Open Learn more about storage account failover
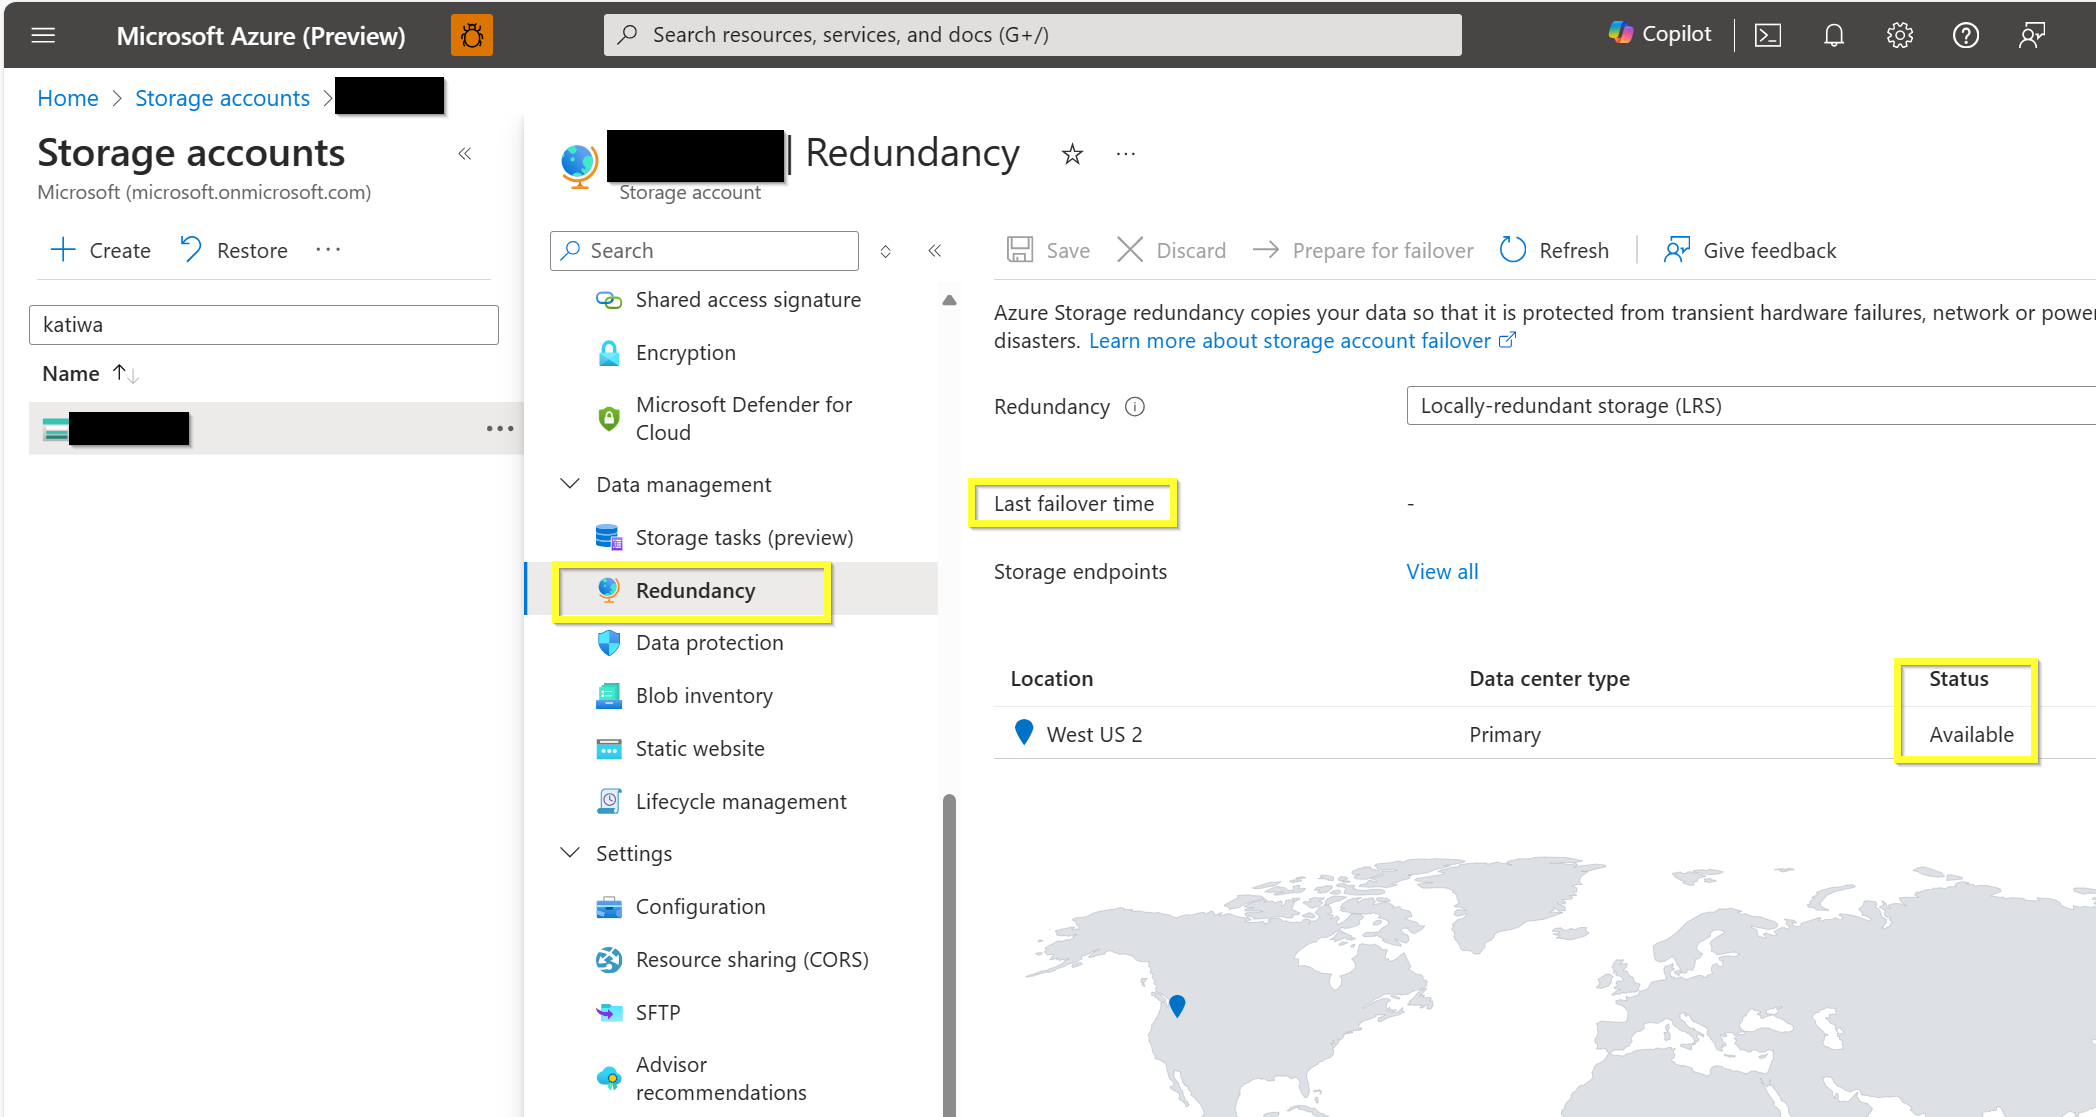Viewport: 2096px width, 1117px height. [1302, 341]
